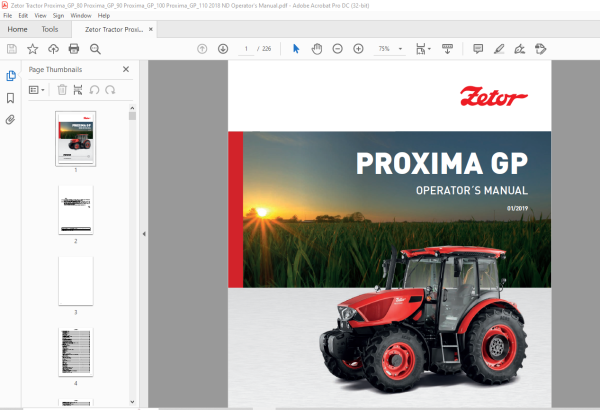Open the Attachments paperclip panel
This screenshot has width=600, height=410.
coord(10,120)
